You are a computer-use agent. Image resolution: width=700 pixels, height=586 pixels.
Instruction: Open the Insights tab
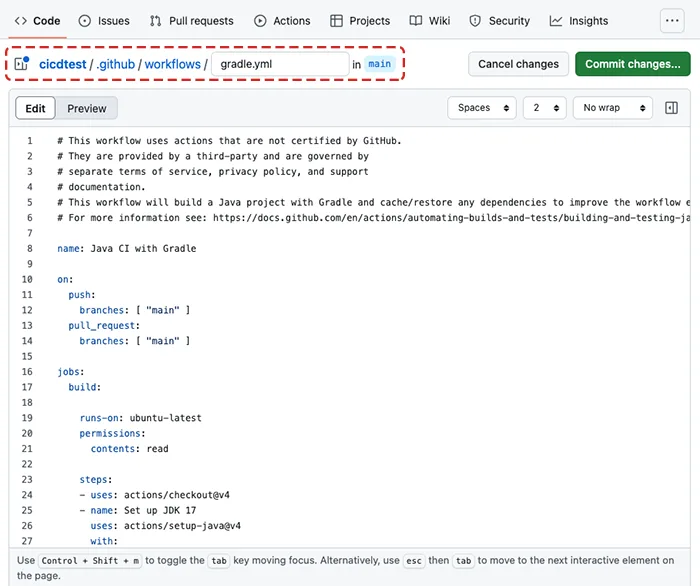579,21
